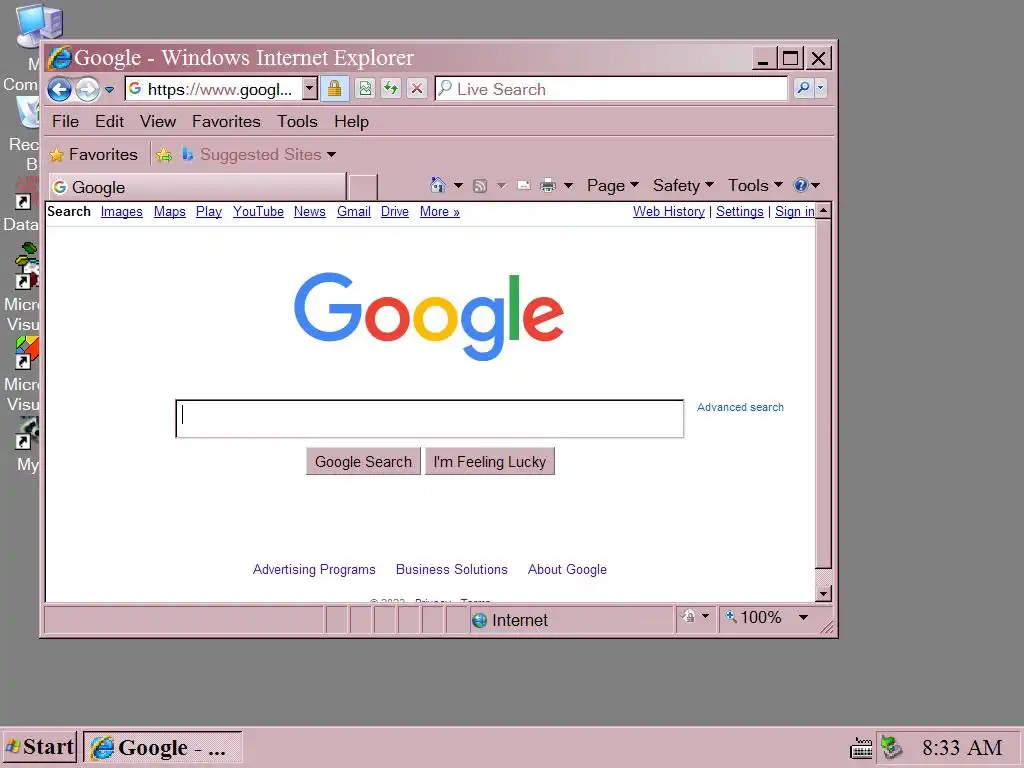Click the Maps link
This screenshot has height=768, width=1024.
click(x=170, y=212)
